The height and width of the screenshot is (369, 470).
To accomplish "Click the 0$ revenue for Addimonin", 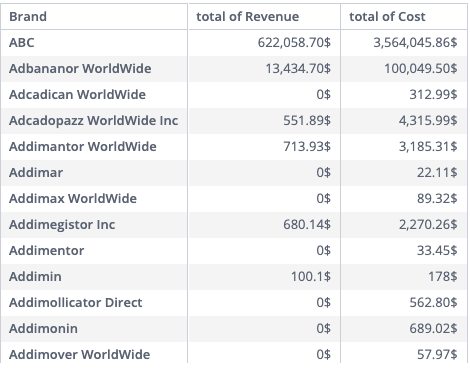I will pyautogui.click(x=323, y=328).
